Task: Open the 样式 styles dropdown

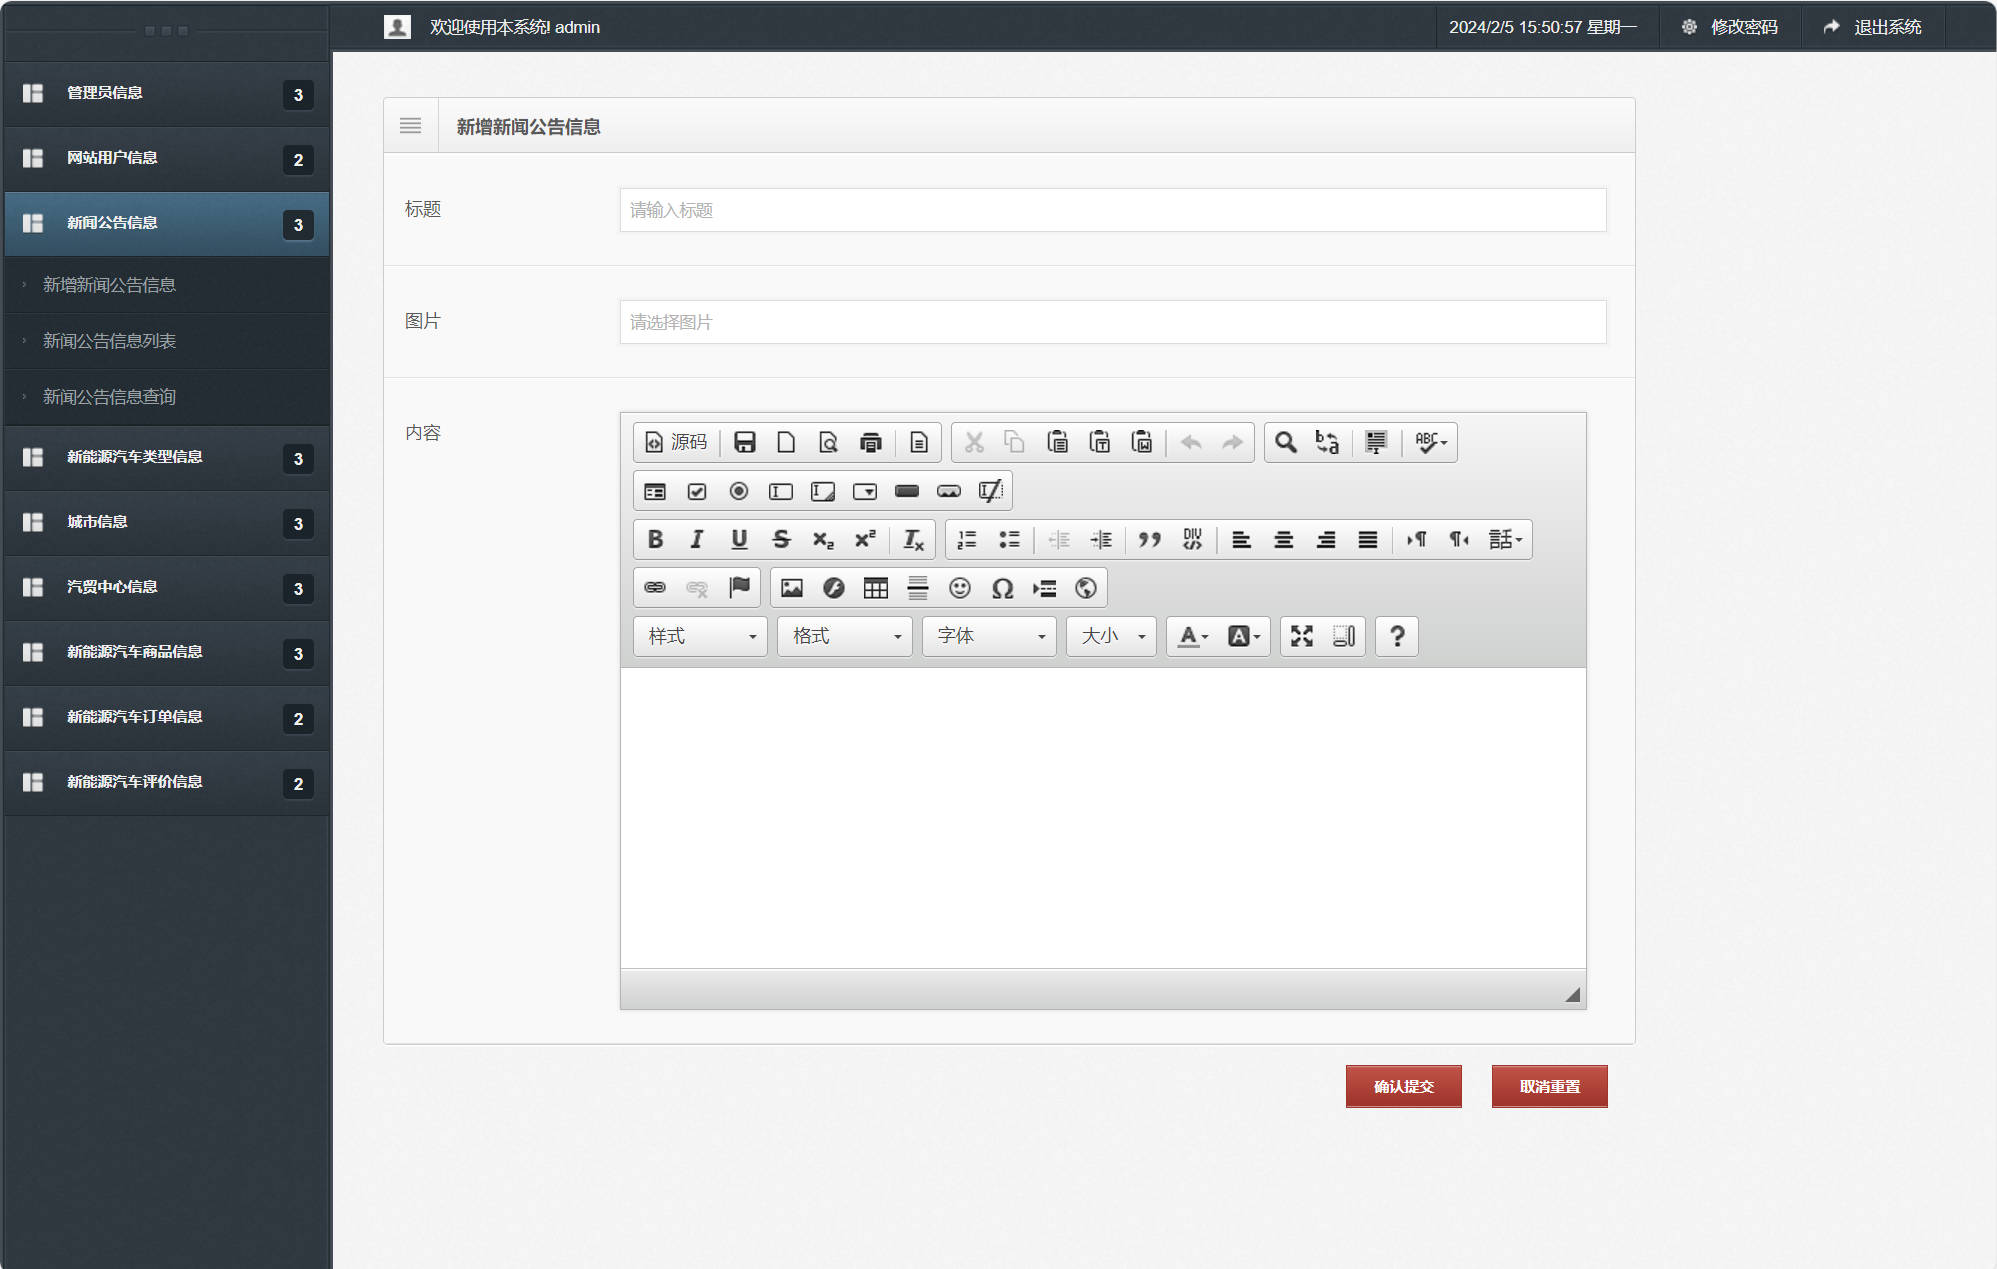Action: pyautogui.click(x=700, y=636)
